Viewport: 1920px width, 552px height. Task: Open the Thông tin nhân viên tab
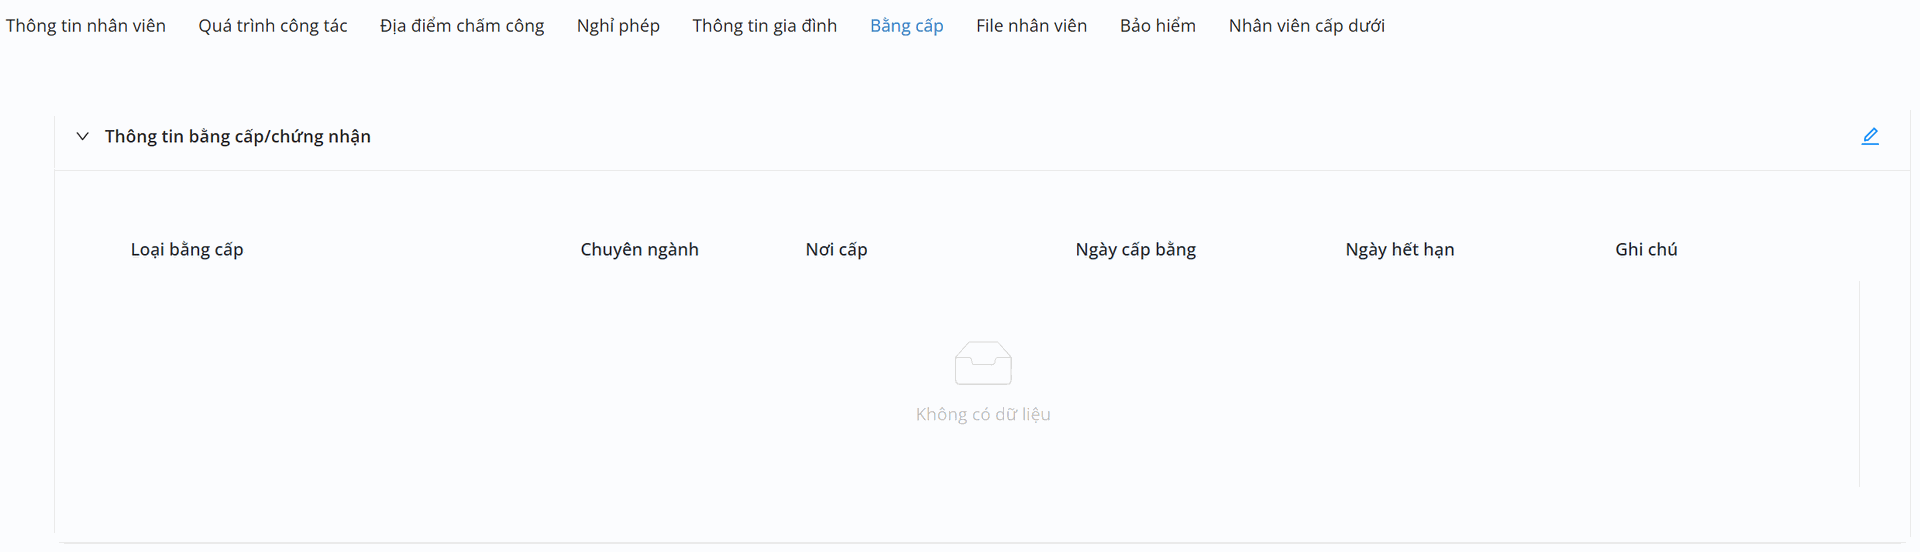pos(86,26)
